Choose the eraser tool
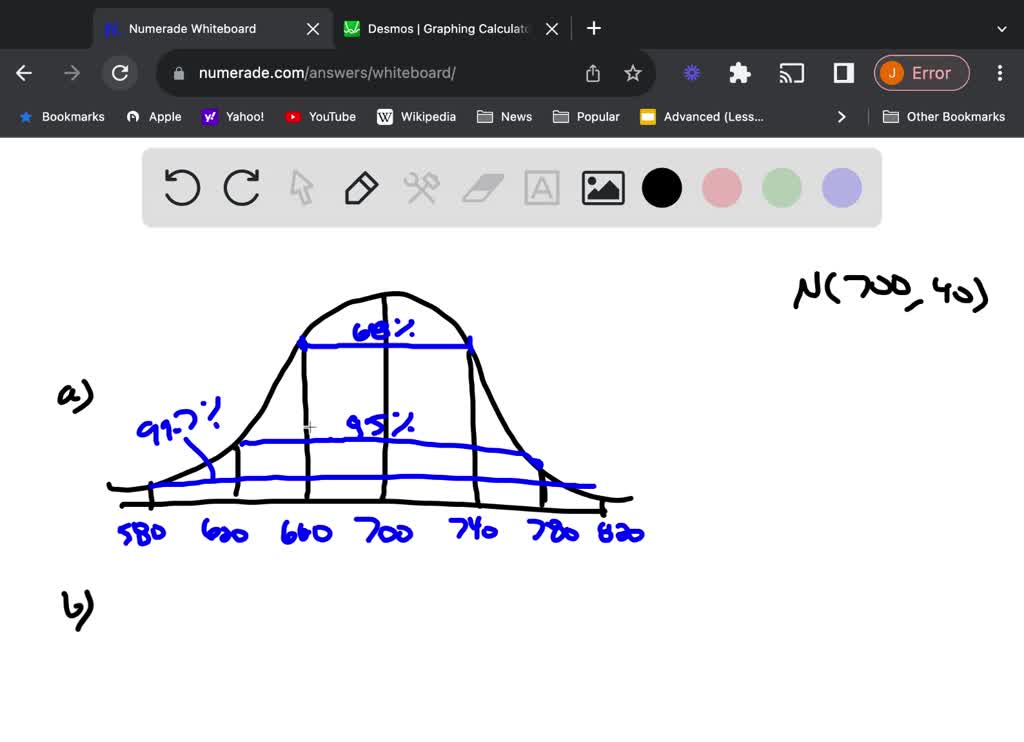Viewport: 1024px width, 742px height. (x=484, y=188)
